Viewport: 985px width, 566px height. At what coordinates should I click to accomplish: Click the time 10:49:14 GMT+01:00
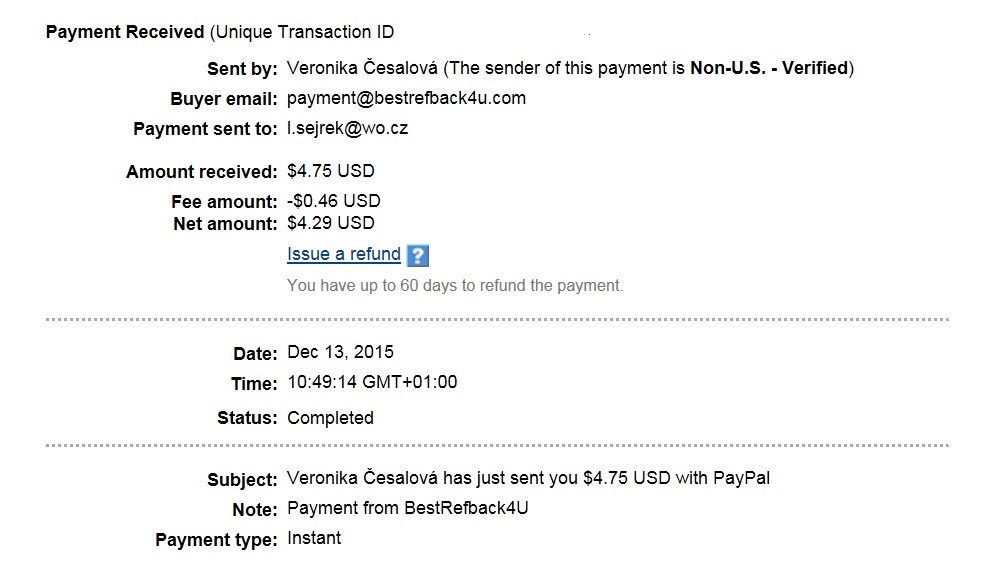click(372, 382)
